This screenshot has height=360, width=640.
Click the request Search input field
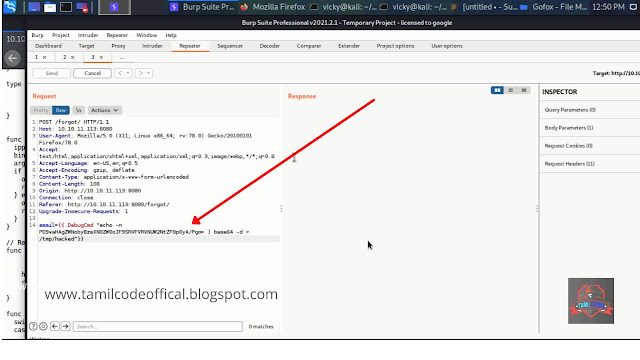pos(158,326)
